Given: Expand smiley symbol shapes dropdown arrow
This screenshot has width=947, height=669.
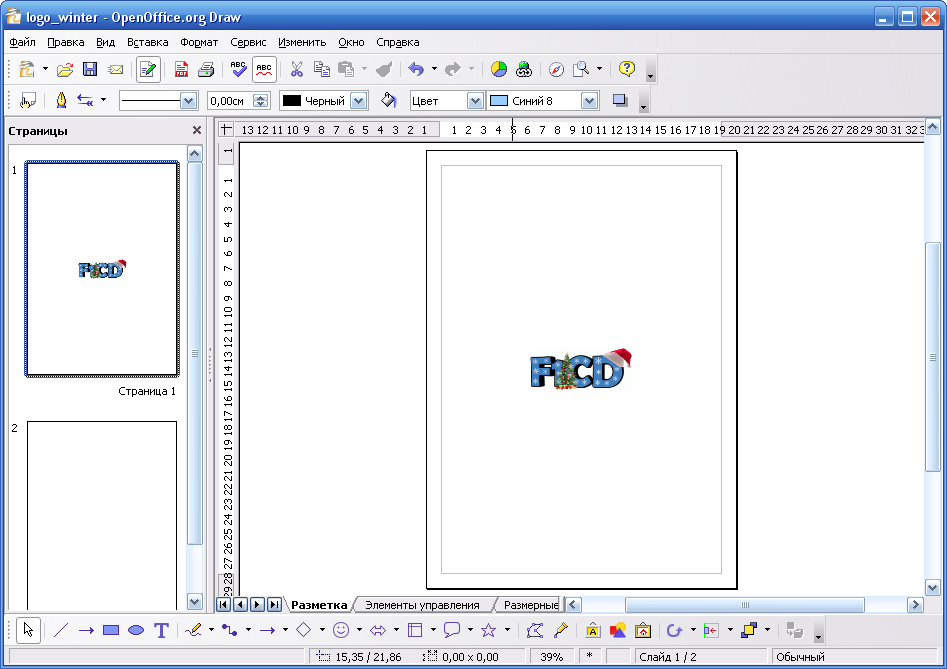Looking at the screenshot, I should [359, 630].
